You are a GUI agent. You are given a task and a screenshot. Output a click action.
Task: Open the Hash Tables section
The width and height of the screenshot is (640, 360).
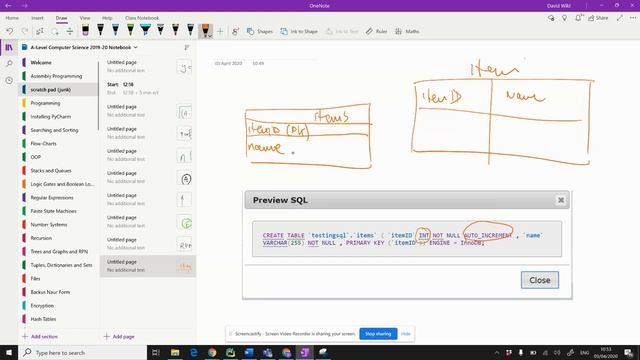[x=58, y=319]
